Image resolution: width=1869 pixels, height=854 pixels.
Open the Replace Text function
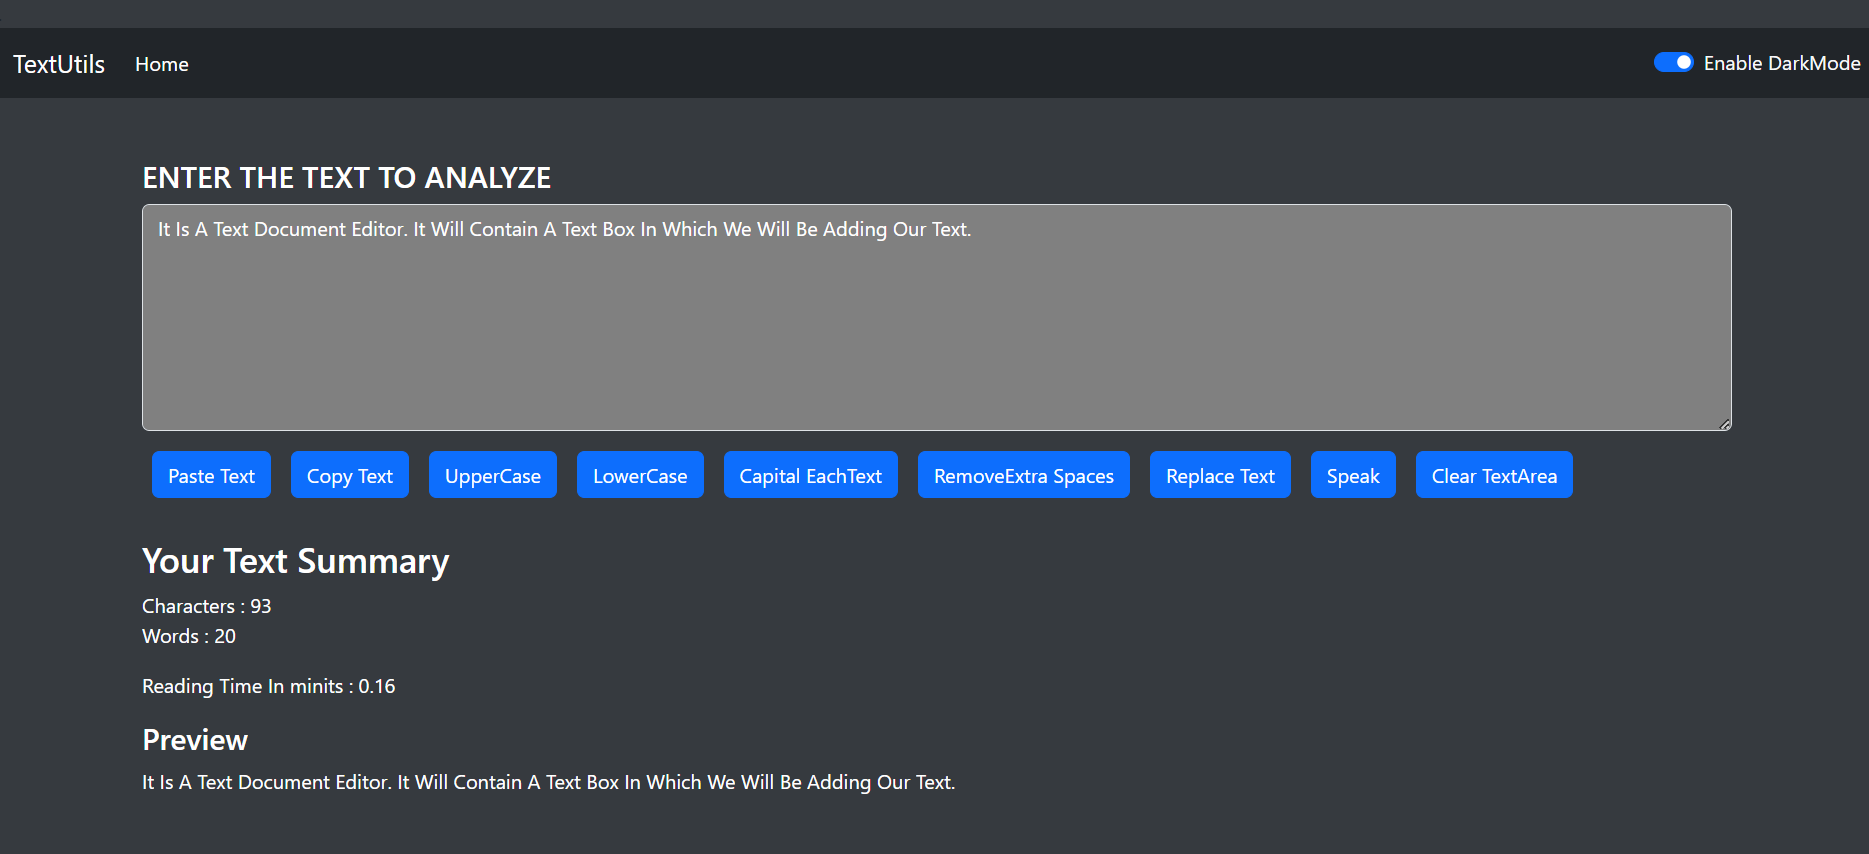[x=1220, y=475]
